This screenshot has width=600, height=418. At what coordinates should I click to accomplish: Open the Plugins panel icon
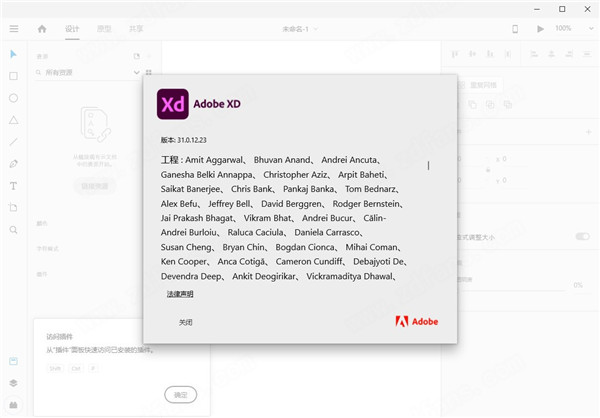[13, 405]
